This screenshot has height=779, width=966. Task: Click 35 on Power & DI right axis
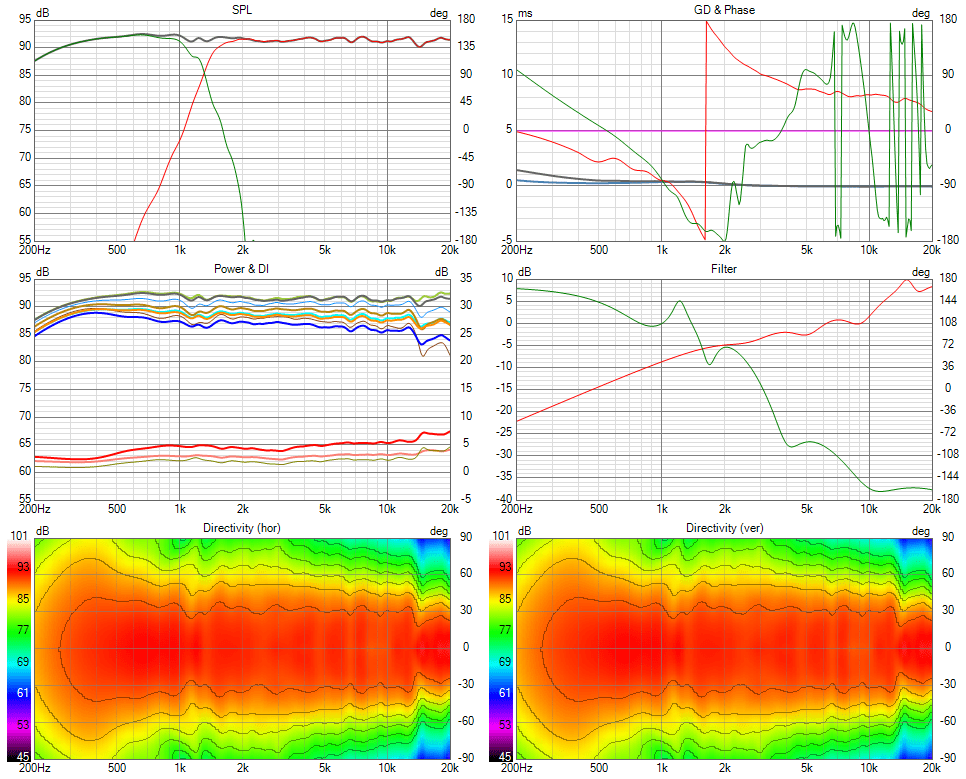click(x=466, y=278)
